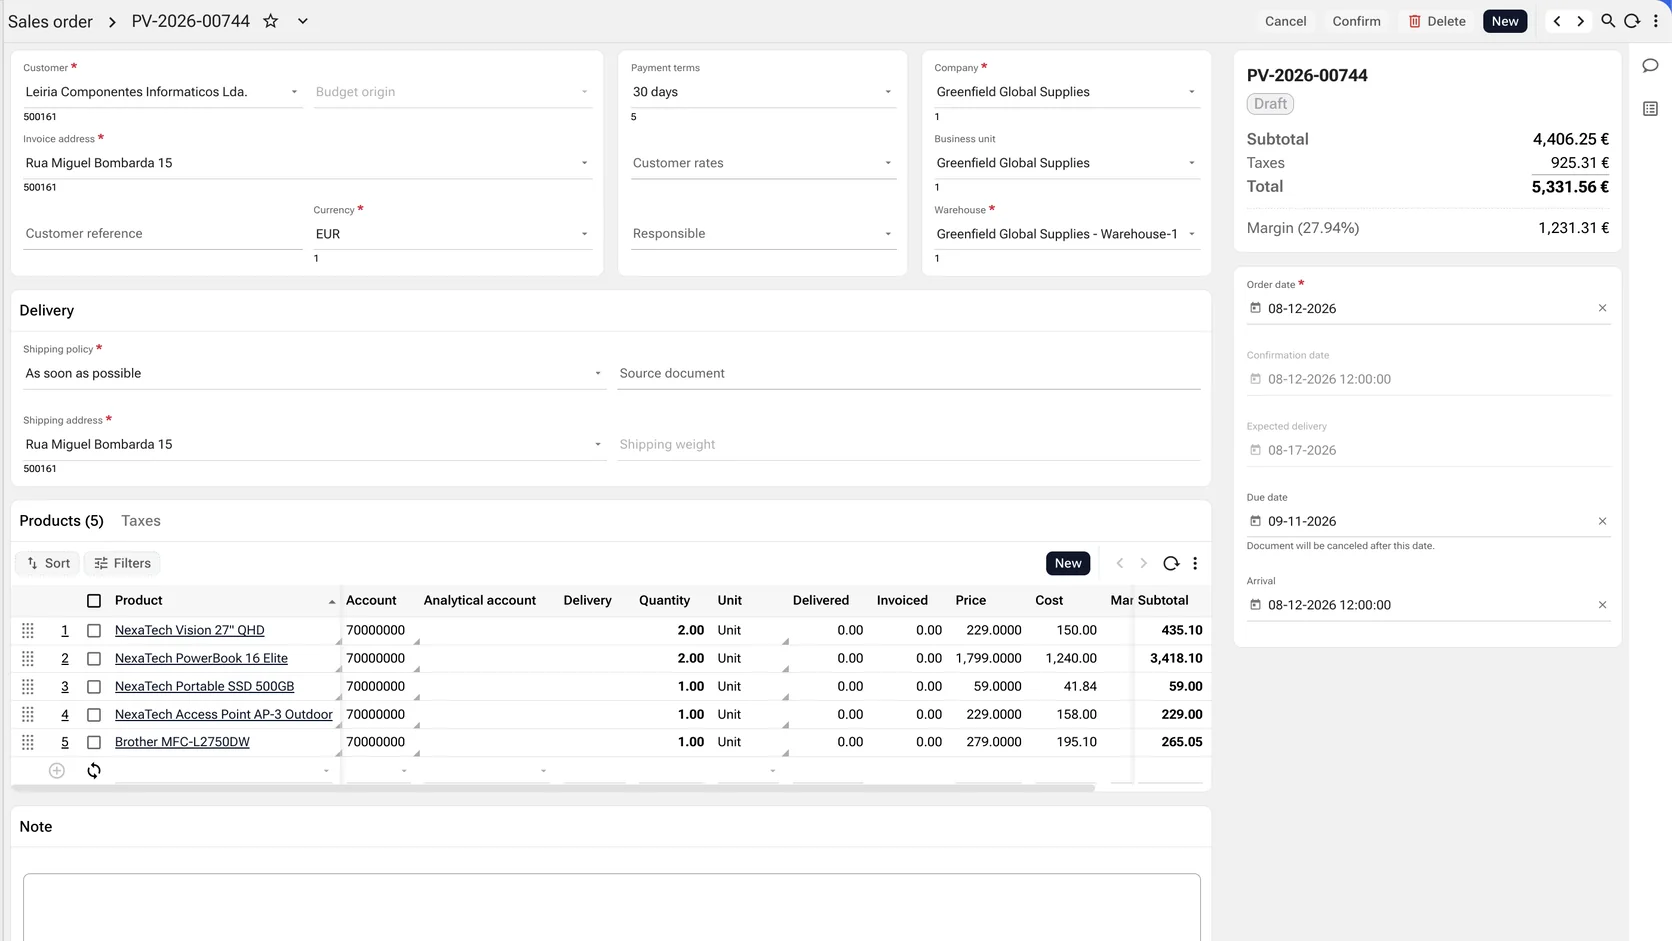
Task: Grab the drag handle of line 3
Action: click(28, 687)
